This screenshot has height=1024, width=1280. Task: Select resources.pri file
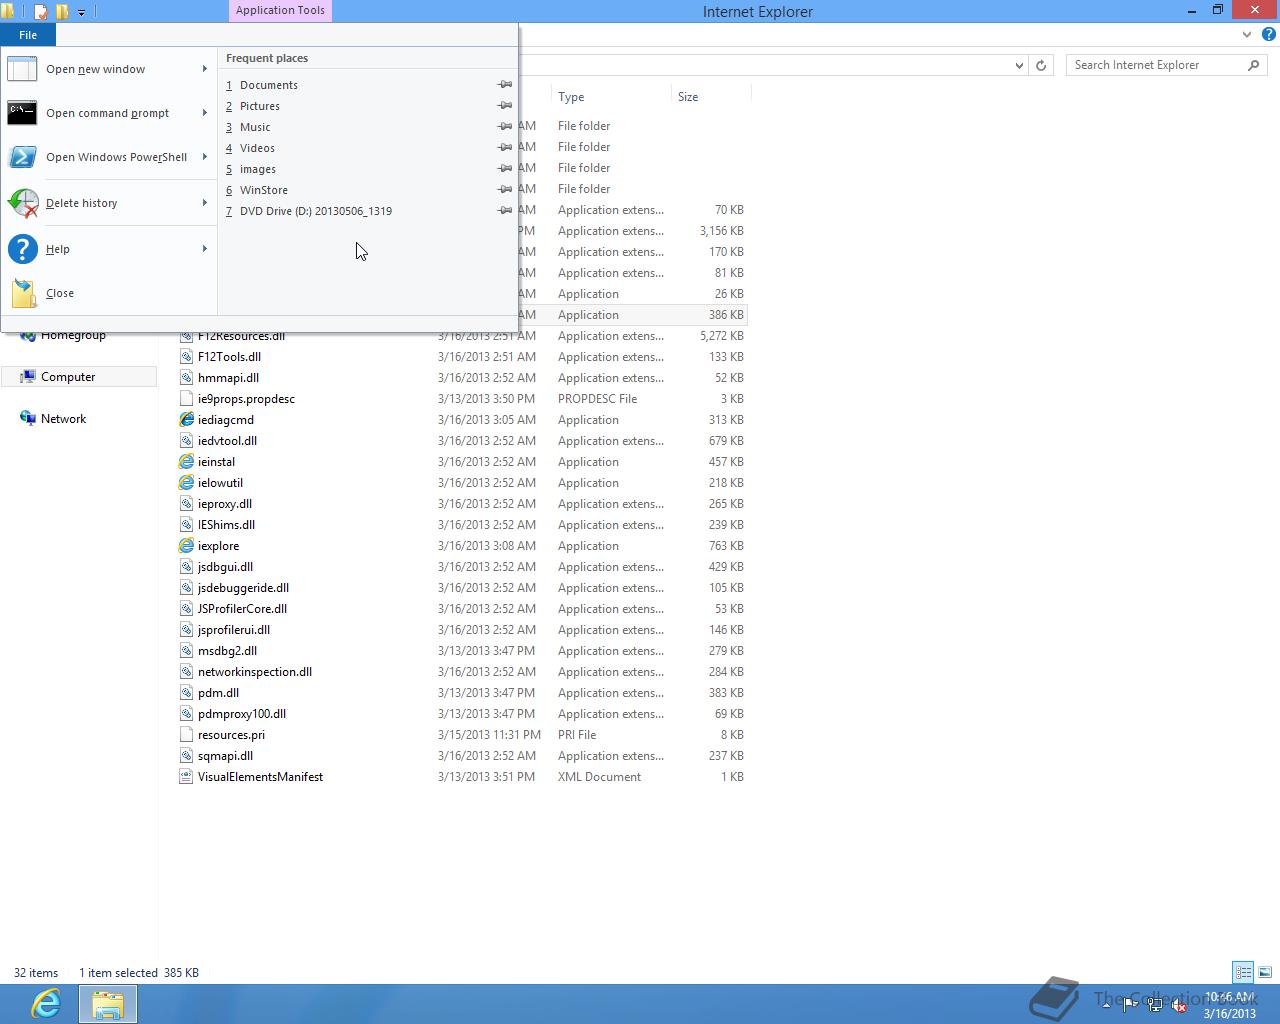coord(231,735)
